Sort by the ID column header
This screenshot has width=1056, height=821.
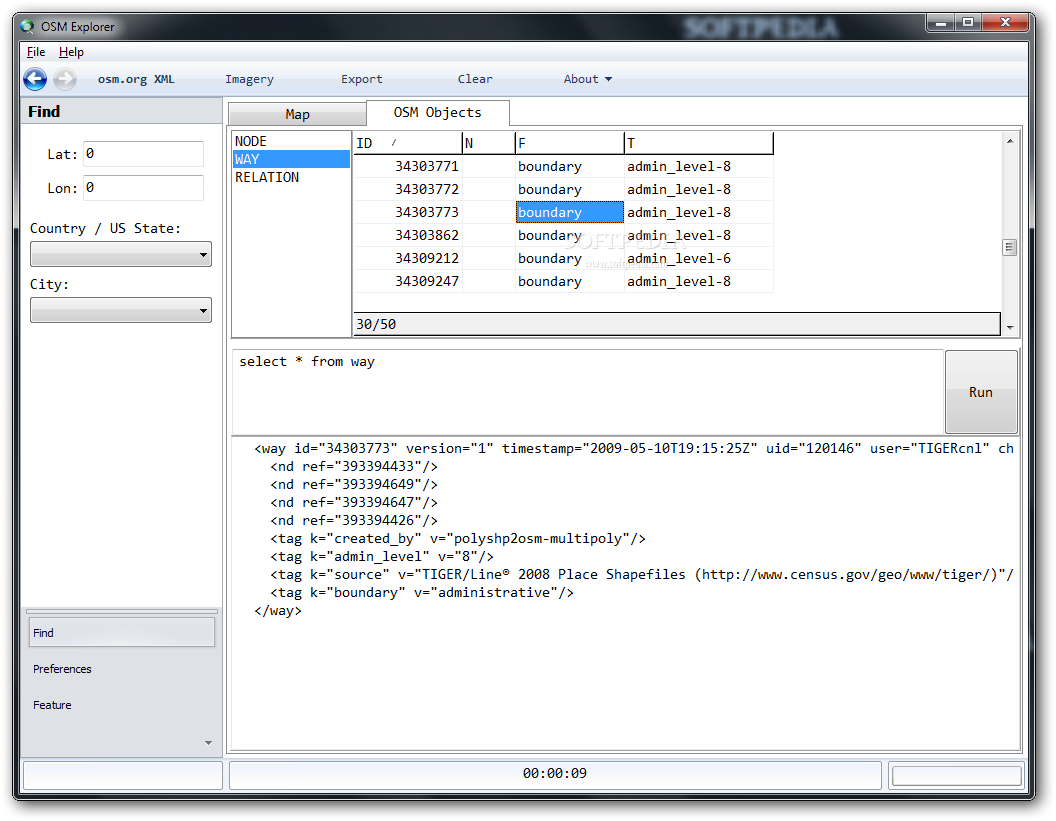(x=407, y=143)
